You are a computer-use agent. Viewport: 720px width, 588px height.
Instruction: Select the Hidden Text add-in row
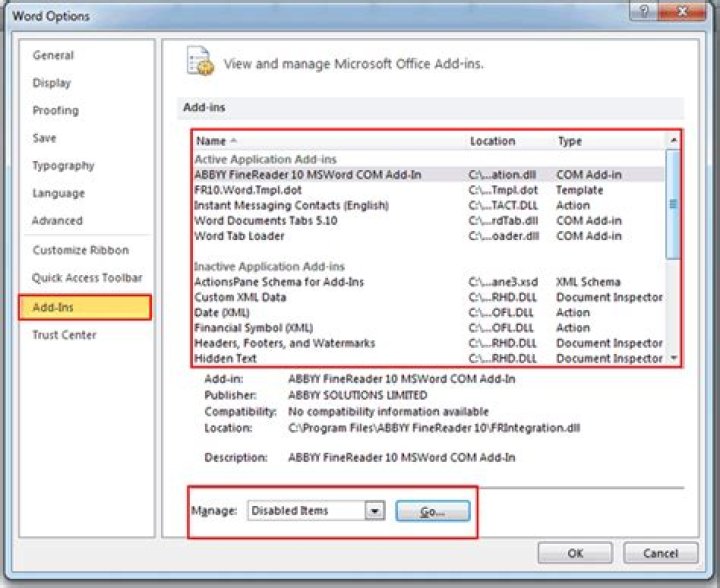428,358
